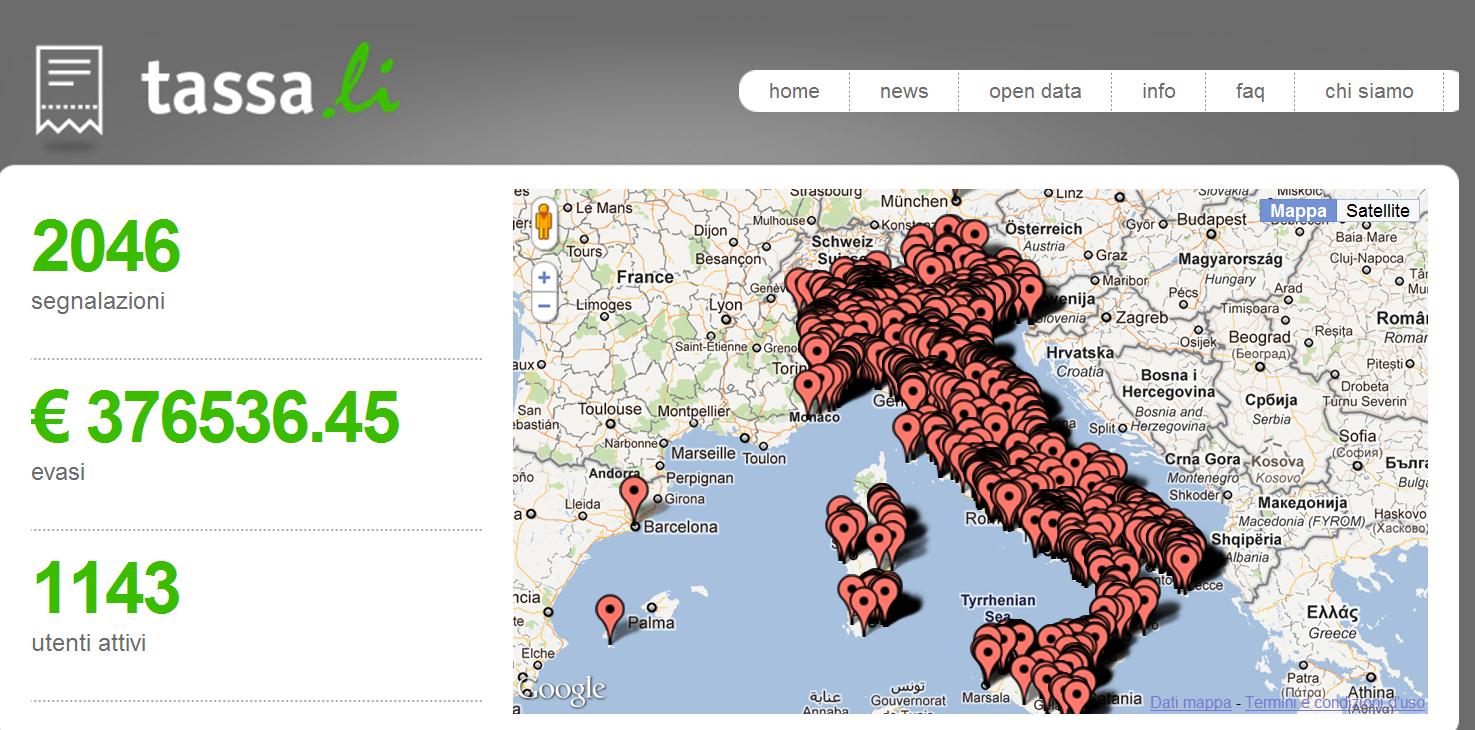Select the info menu item
The width and height of the screenshot is (1475, 730).
coord(1158,91)
